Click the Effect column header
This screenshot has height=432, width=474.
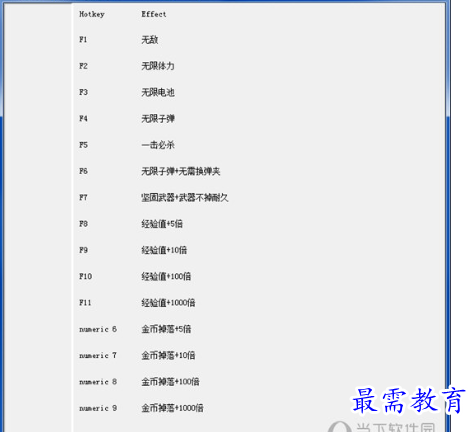point(154,14)
